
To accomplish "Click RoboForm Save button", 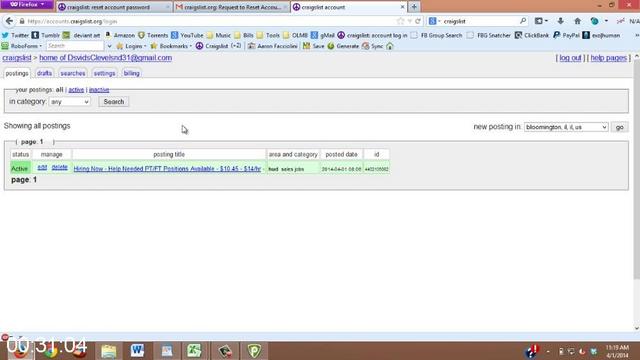I will tap(313, 46).
